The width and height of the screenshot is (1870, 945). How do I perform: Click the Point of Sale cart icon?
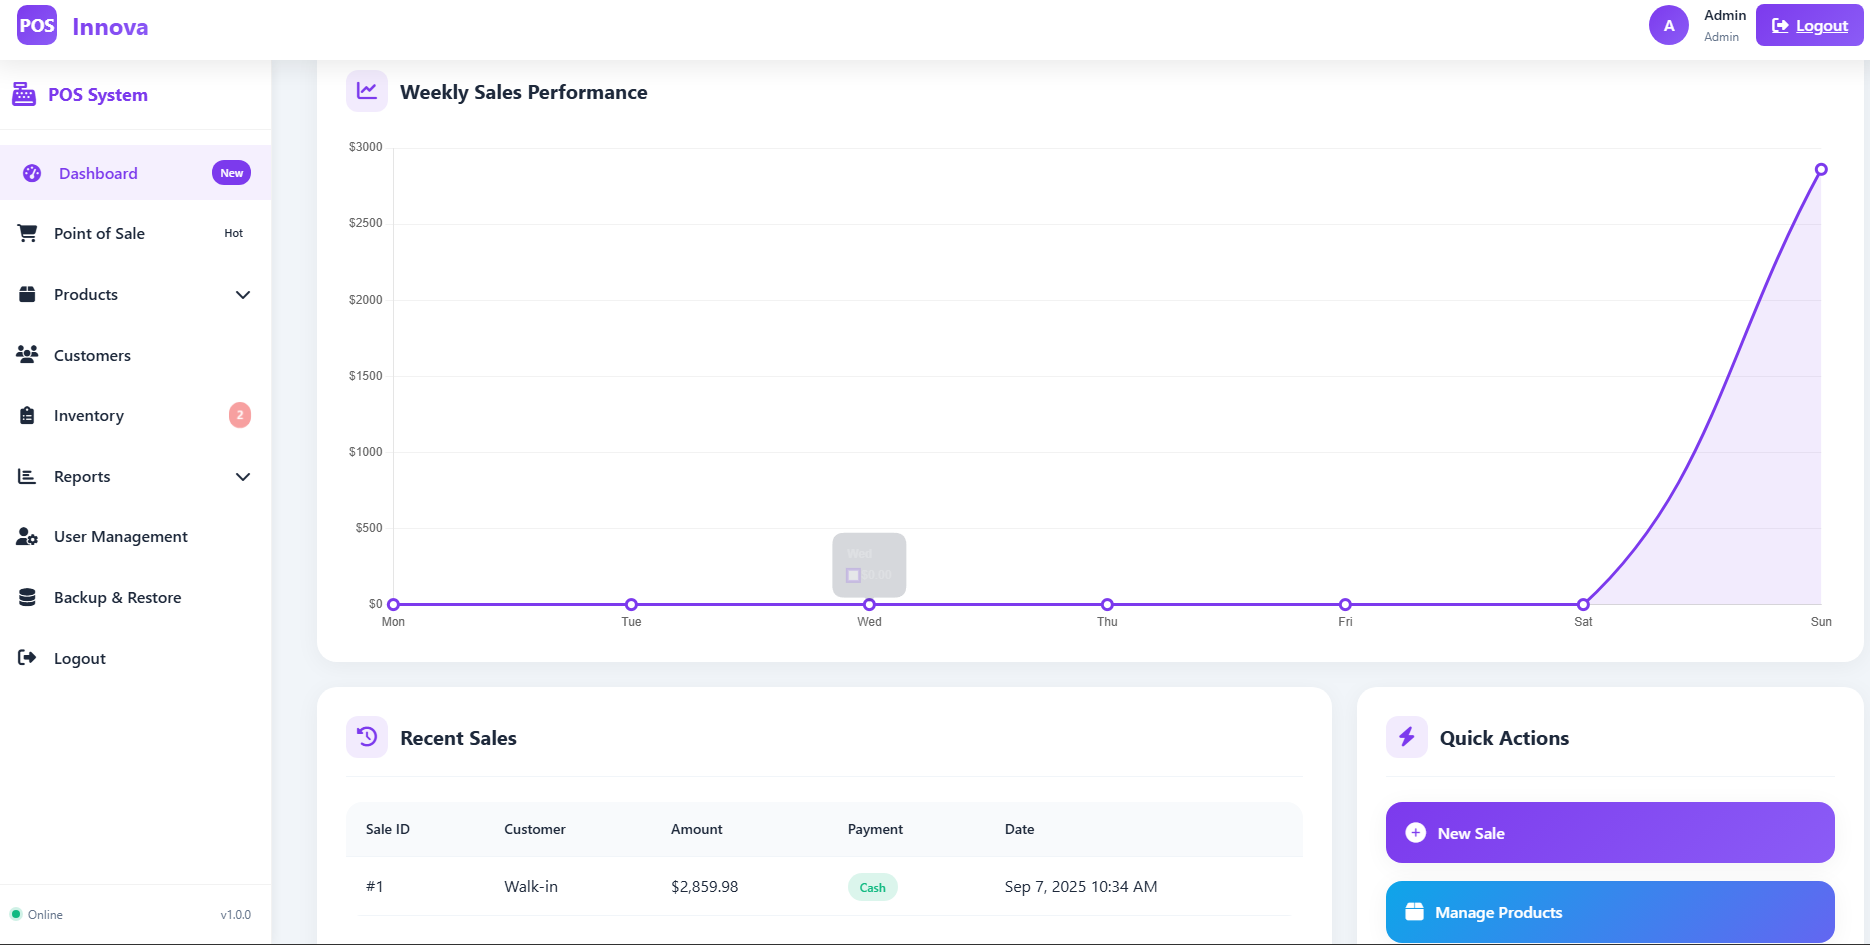coord(28,233)
